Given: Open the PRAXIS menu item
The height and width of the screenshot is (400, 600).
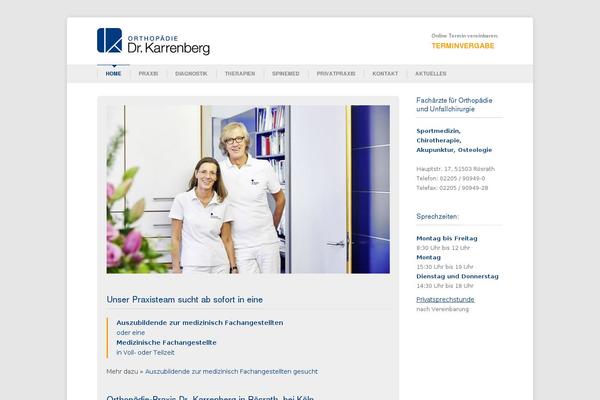Looking at the screenshot, I should pyautogui.click(x=148, y=73).
